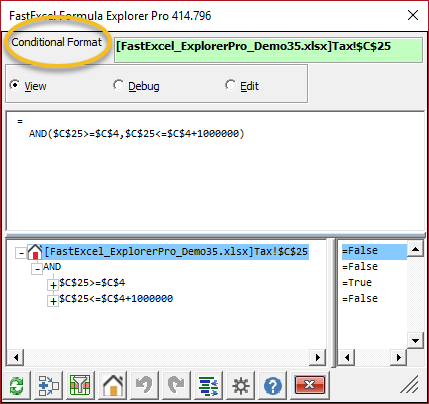Click the tree pane scroll right arrow

tap(318, 357)
